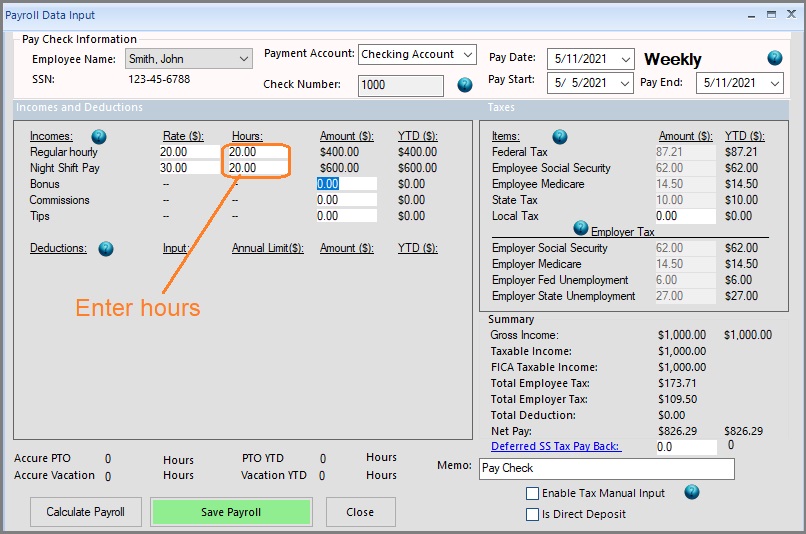Open Deferred SS Tax Pay Back link
This screenshot has width=806, height=534.
tap(554, 446)
